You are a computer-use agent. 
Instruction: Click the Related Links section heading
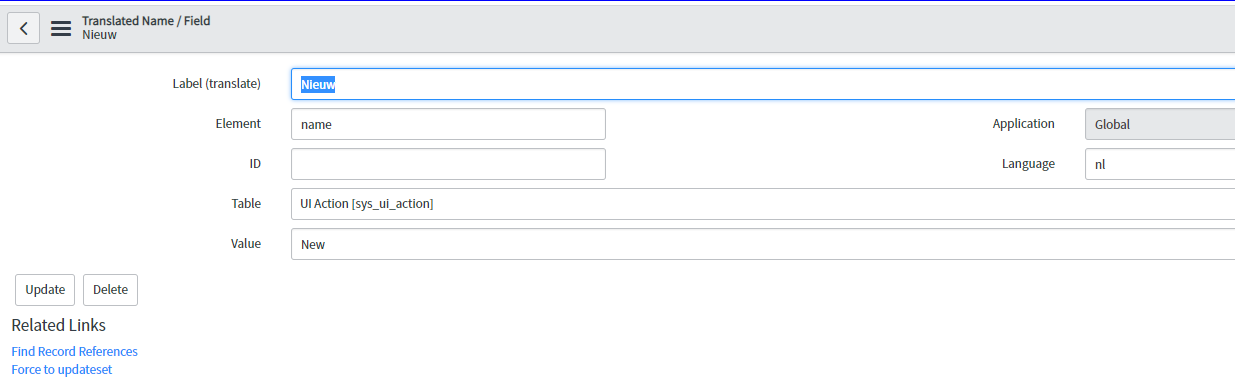[x=58, y=325]
